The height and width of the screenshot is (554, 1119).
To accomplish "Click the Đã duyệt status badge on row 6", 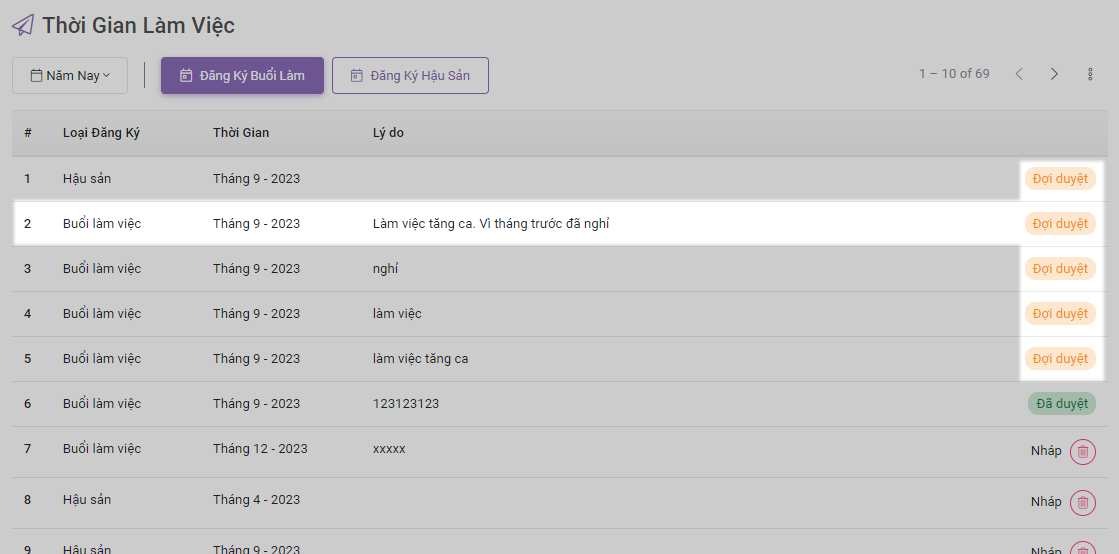I will click(1061, 404).
